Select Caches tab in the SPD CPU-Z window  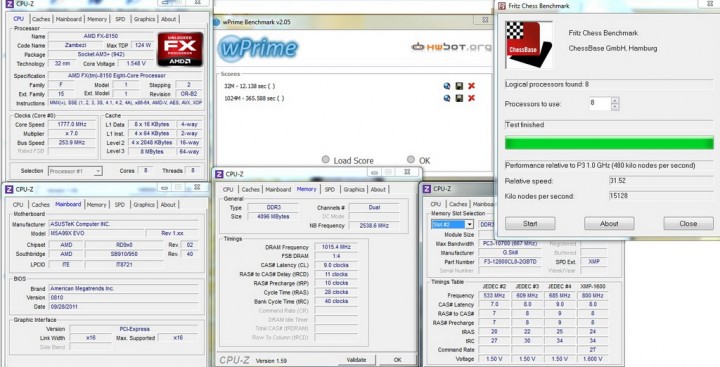[x=458, y=204]
